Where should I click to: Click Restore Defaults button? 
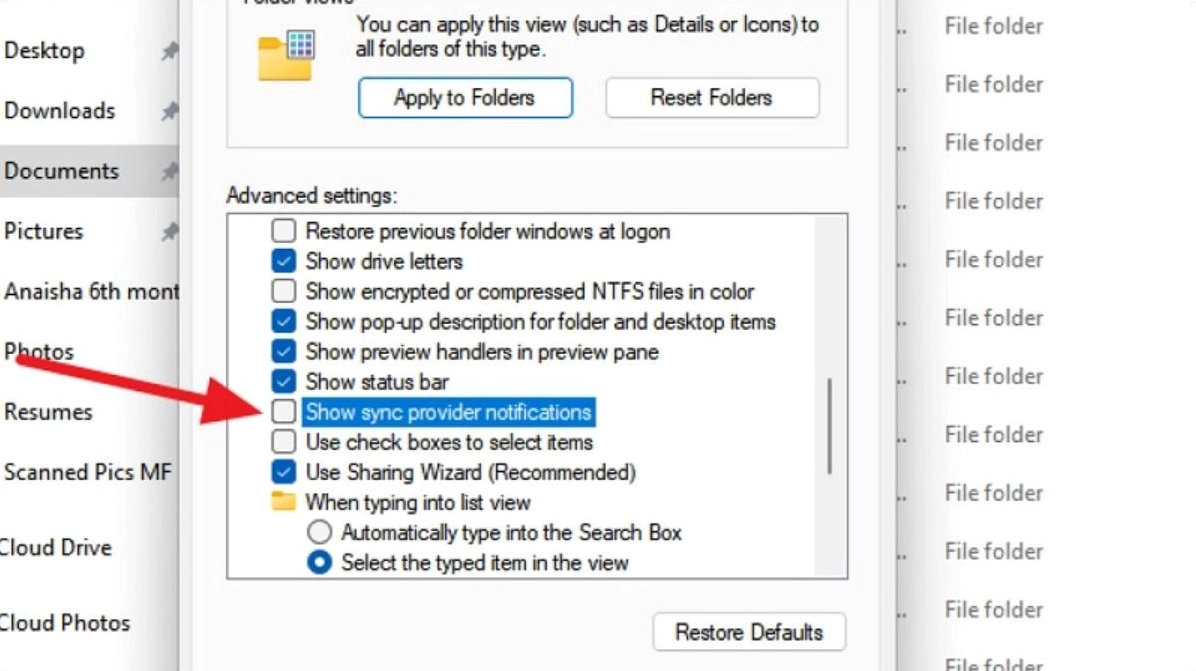point(749,632)
